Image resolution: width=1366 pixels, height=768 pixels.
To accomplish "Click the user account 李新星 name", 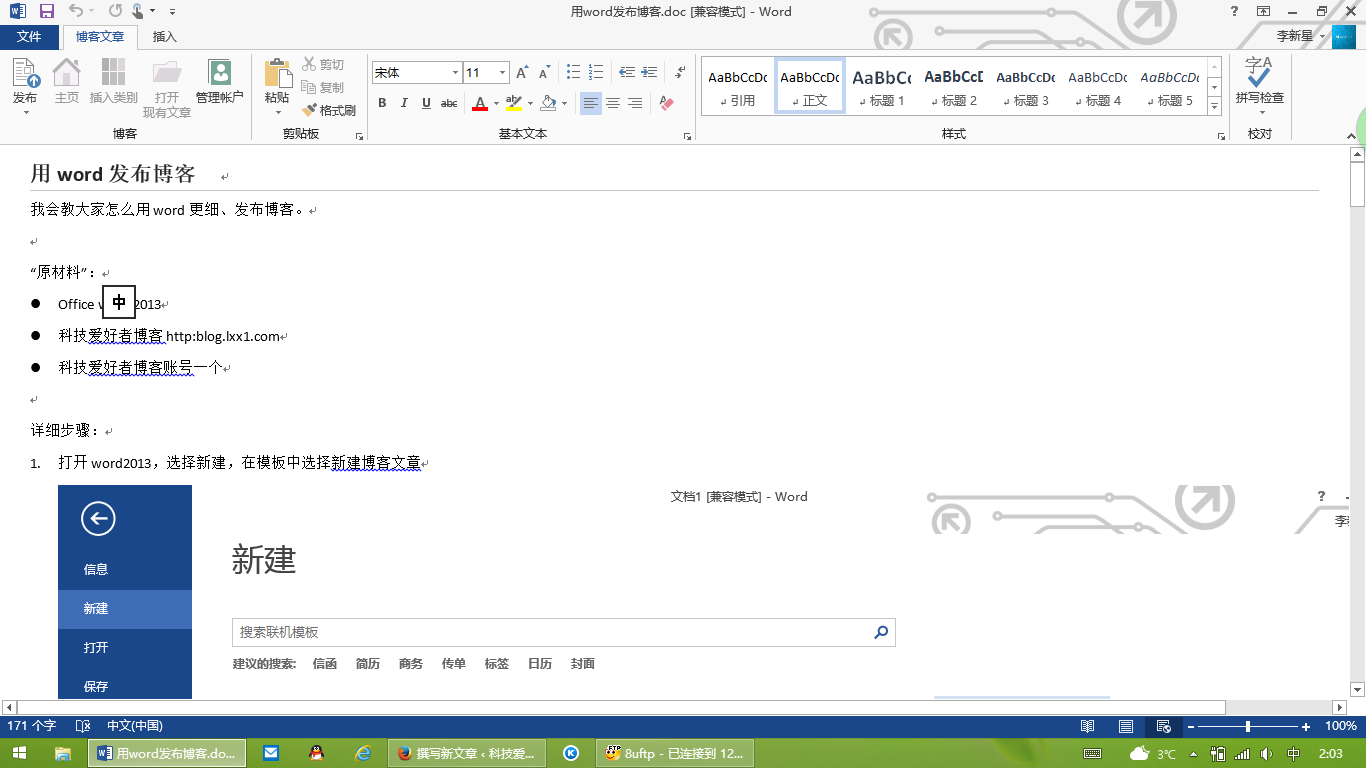I will coord(1295,36).
